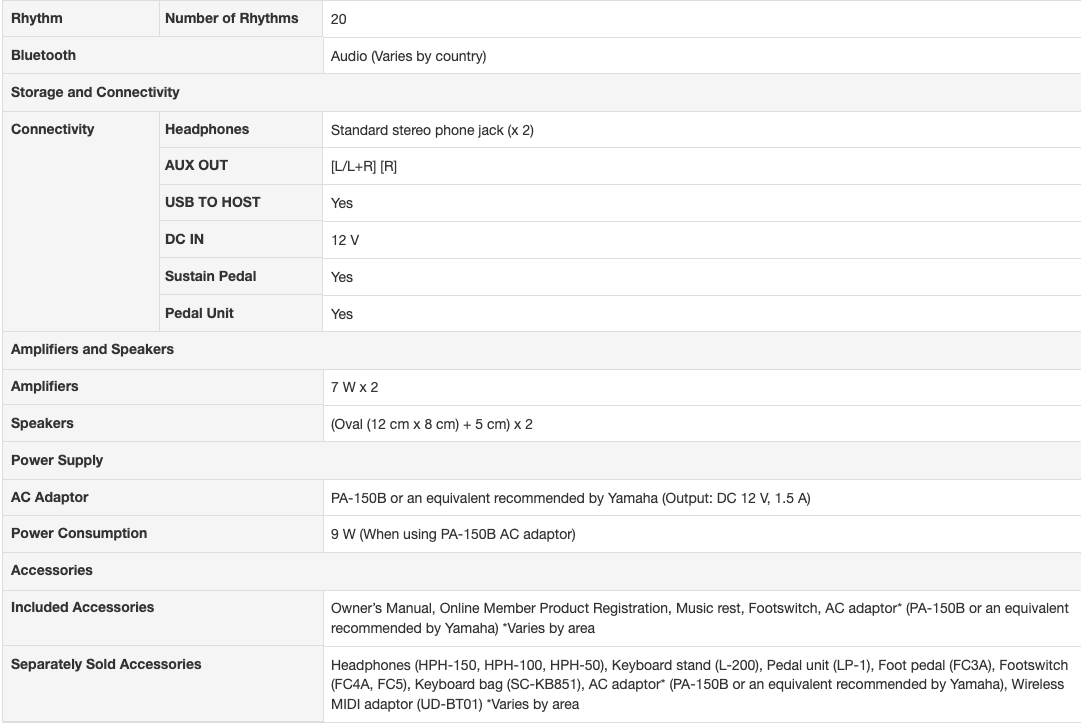Select the Power Consumption '9 W' value
Screen dimensions: 1081x724
[453, 534]
